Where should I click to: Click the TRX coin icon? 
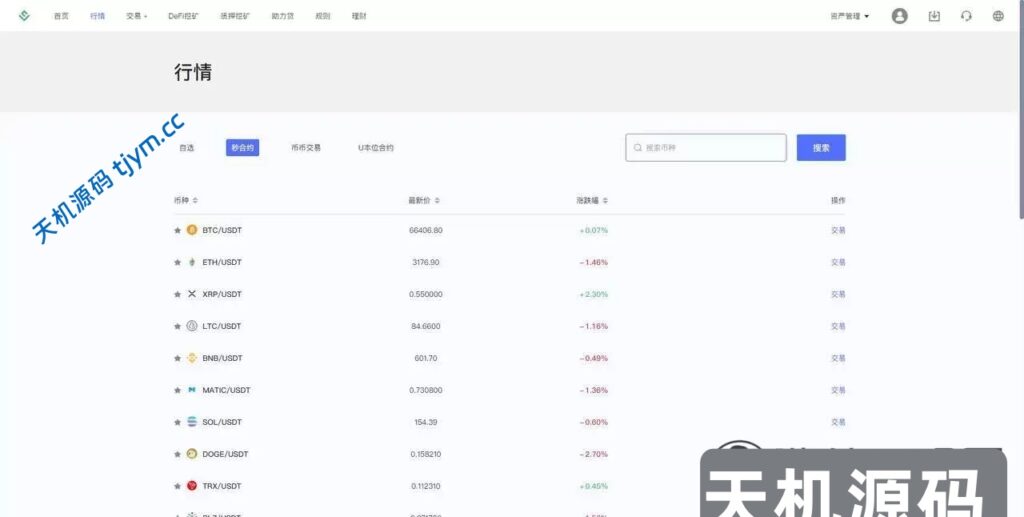[192, 486]
